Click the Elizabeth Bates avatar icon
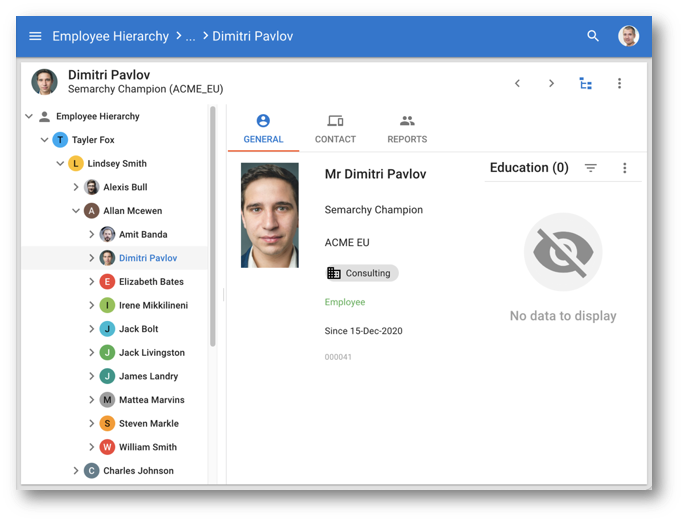Image resolution: width=683 pixels, height=521 pixels. (x=107, y=281)
